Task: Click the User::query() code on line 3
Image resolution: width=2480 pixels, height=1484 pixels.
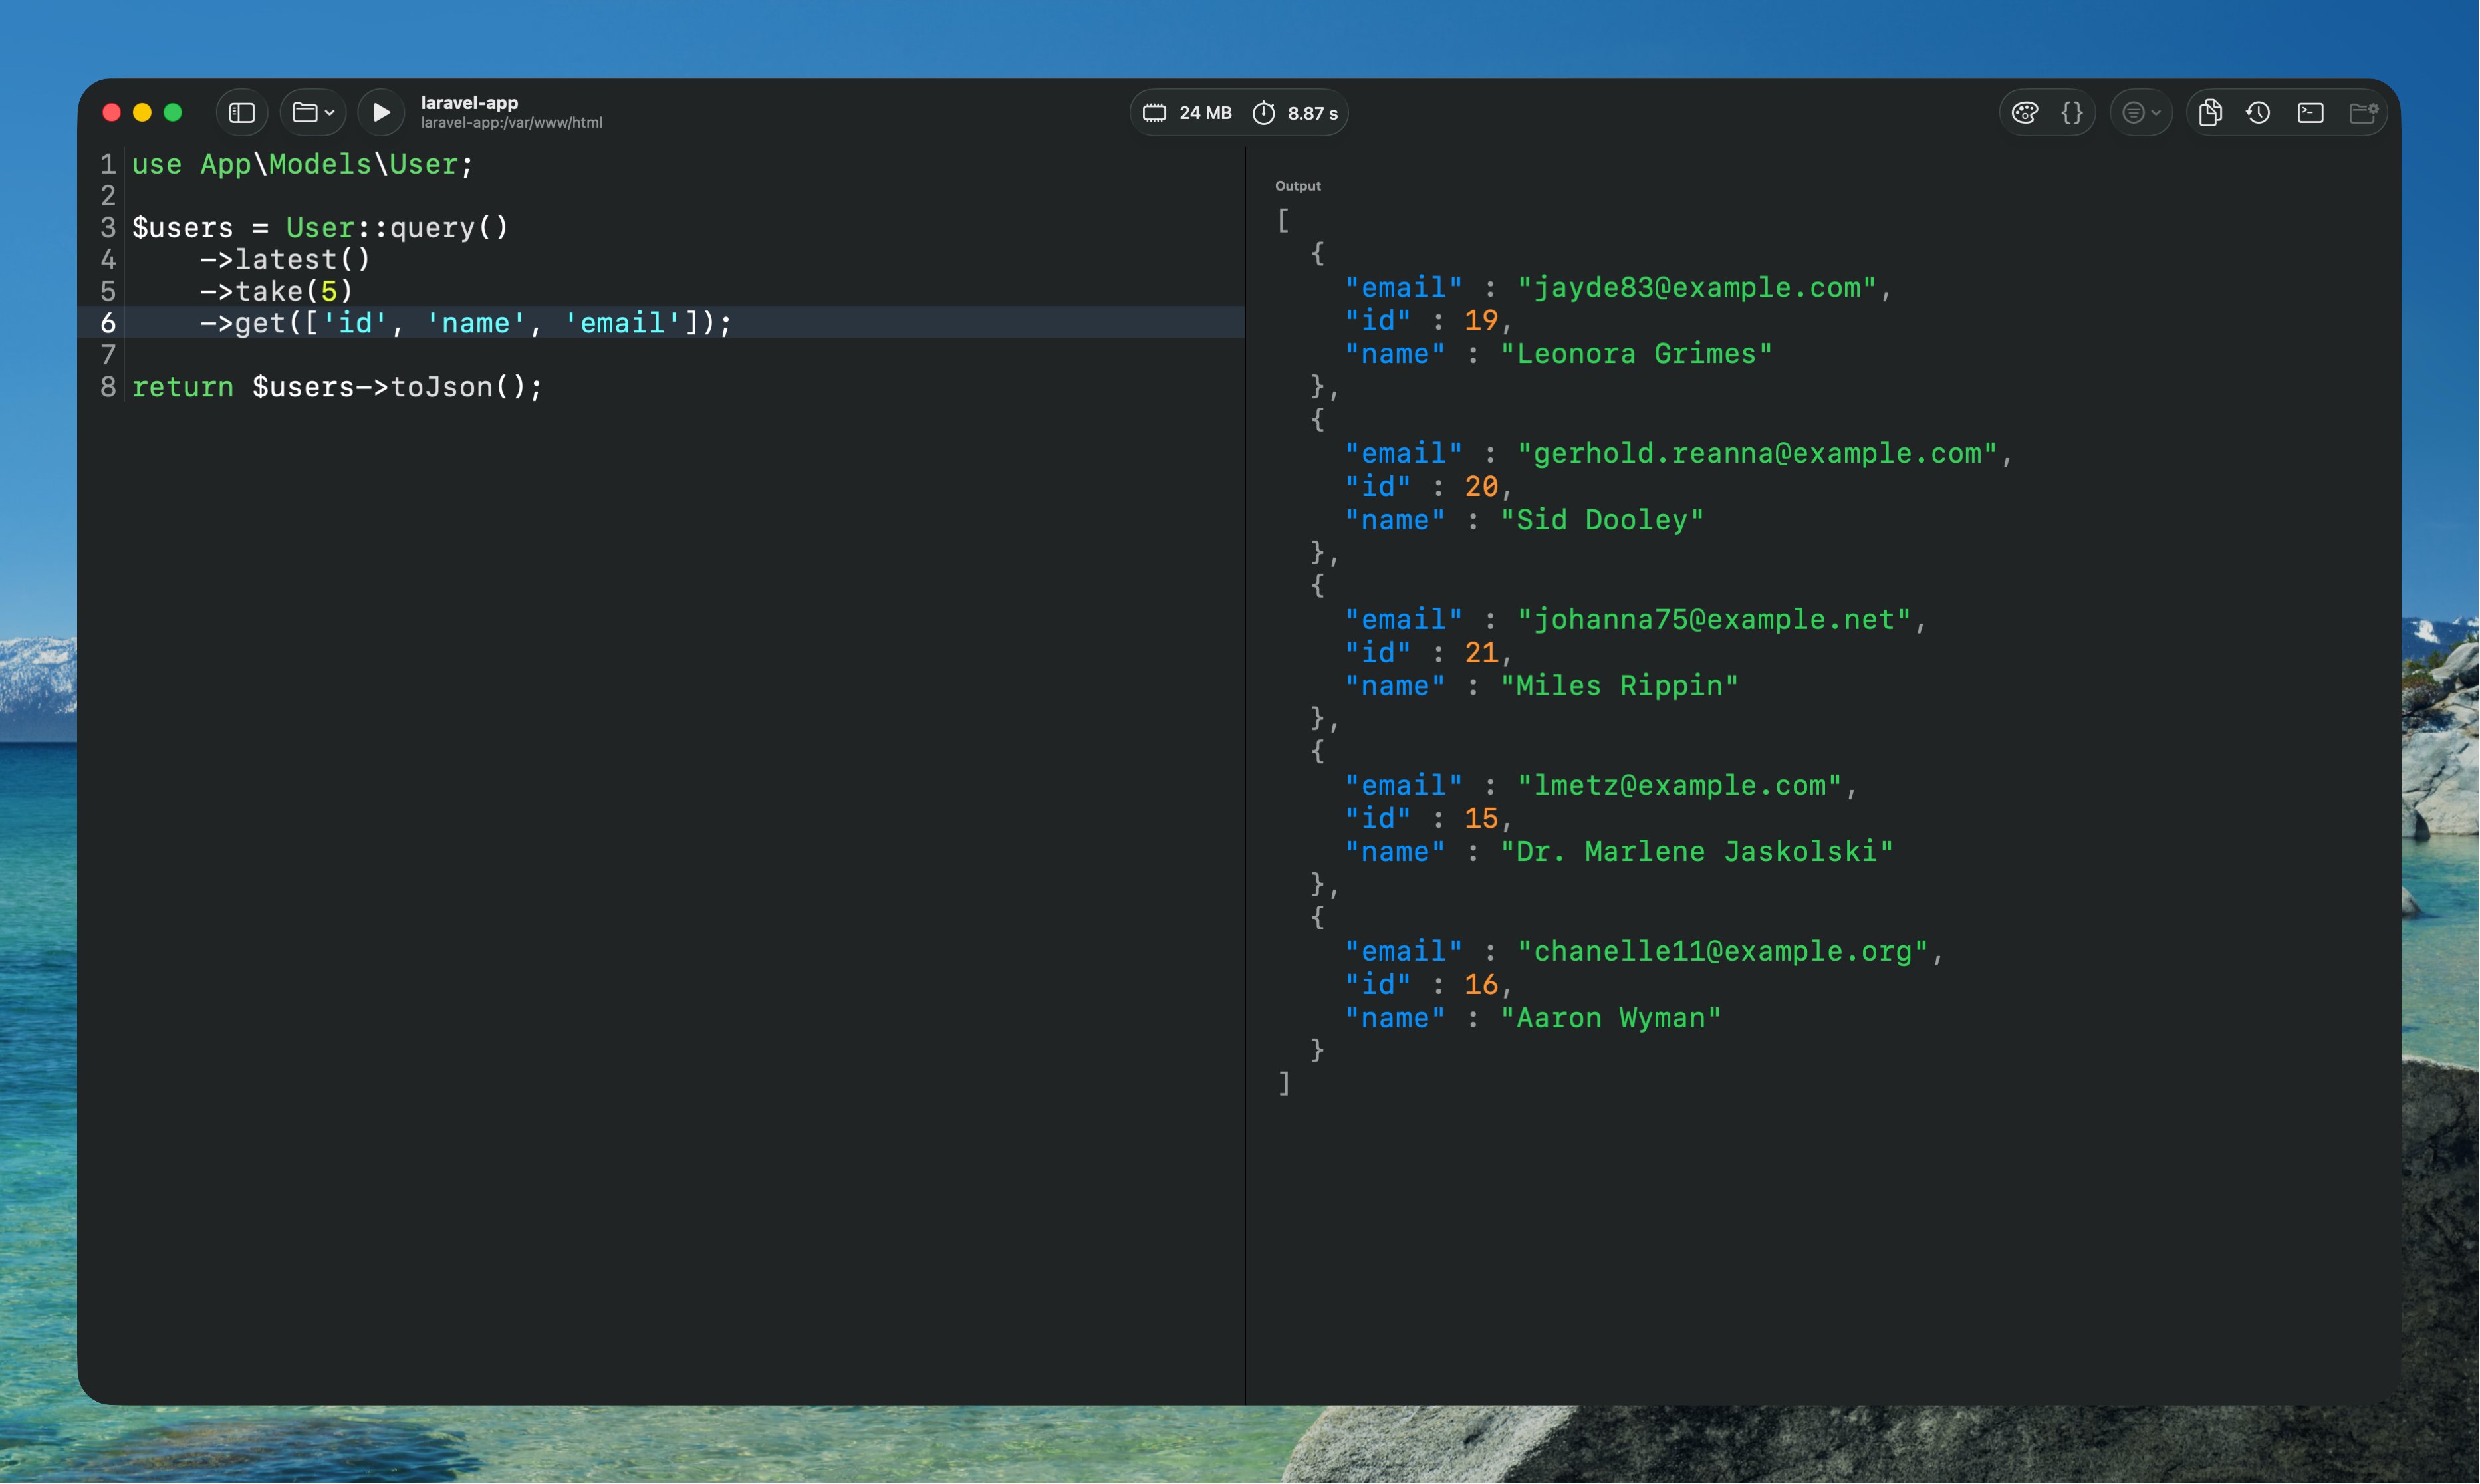Action: point(397,228)
